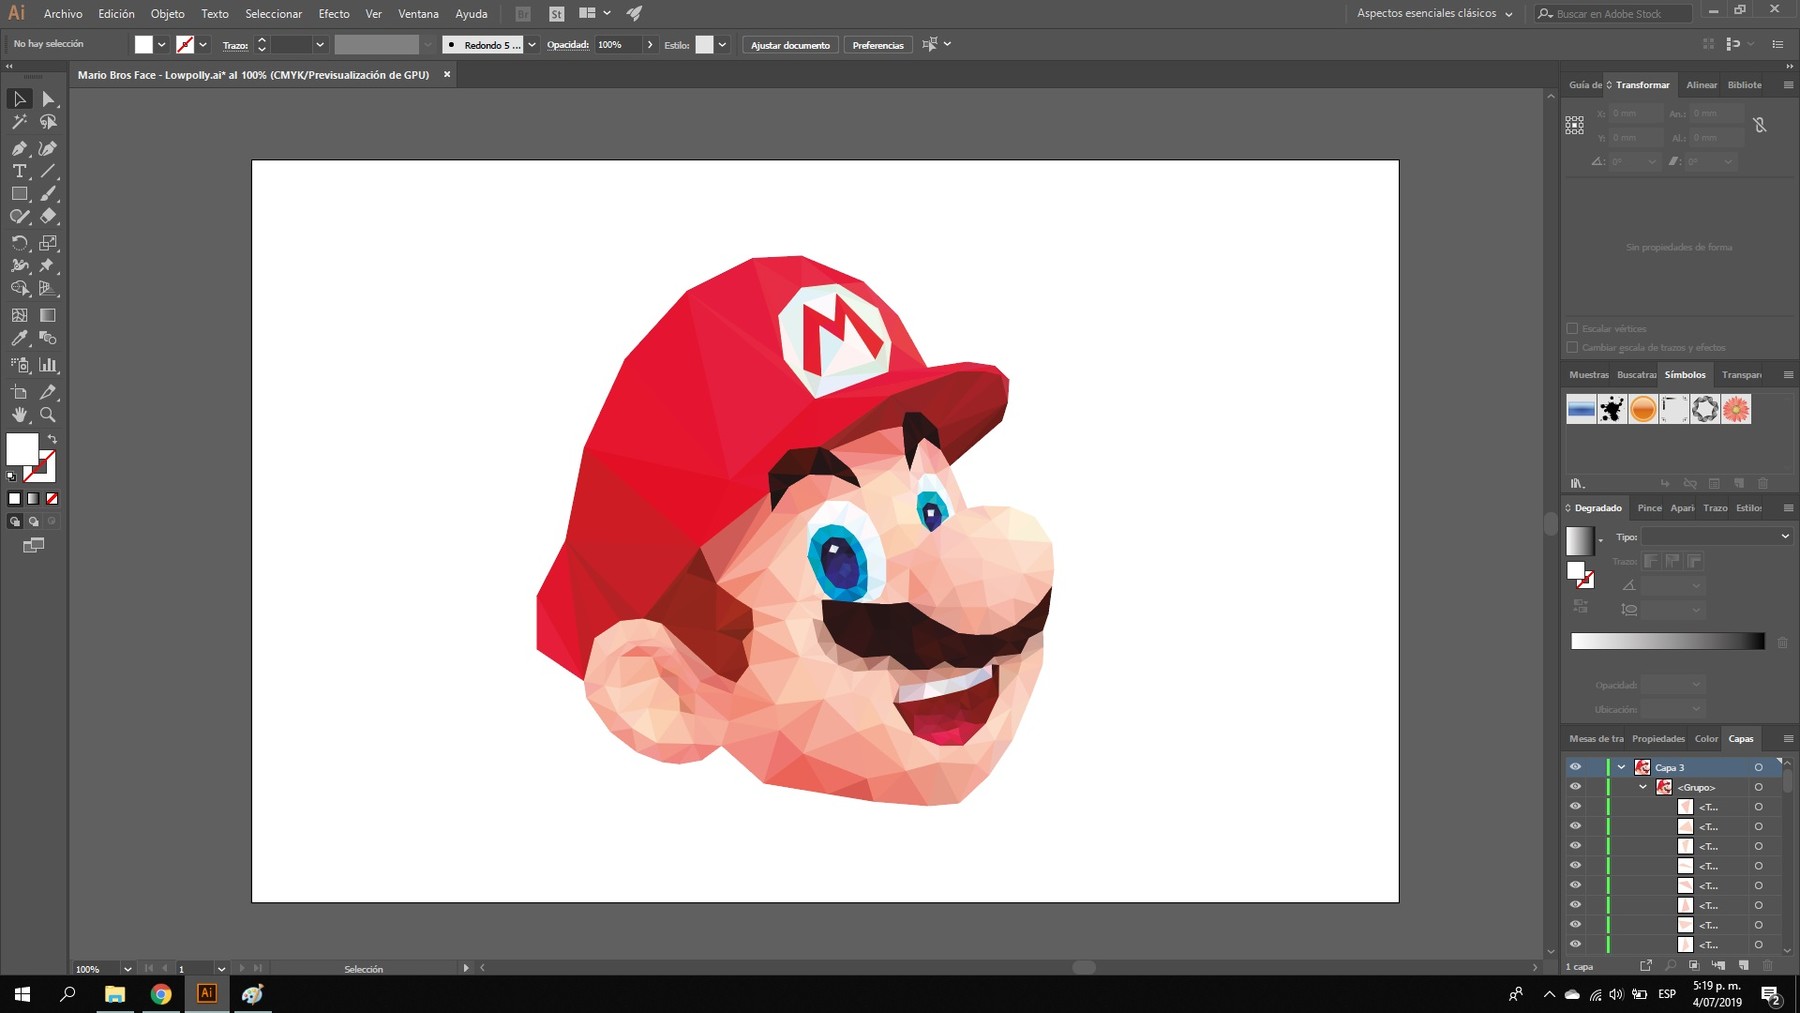
Task: Activate the Type tool
Action: point(19,171)
